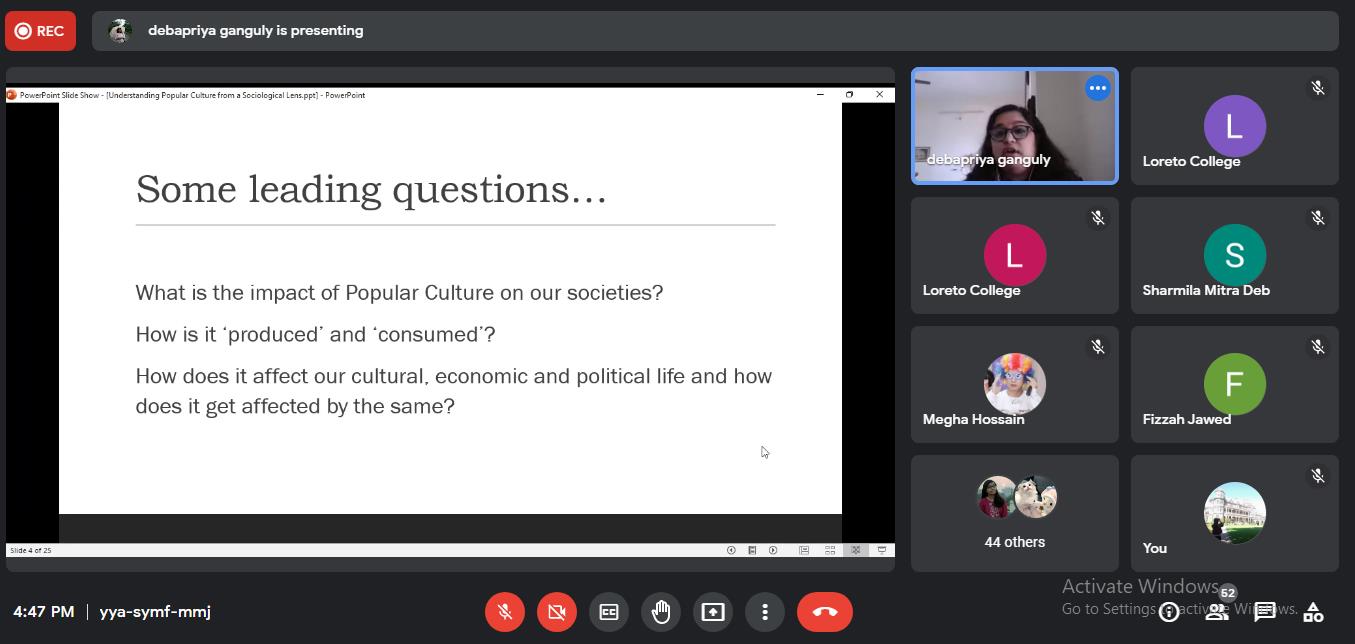Expand the 44 others tile
The width and height of the screenshot is (1355, 644).
click(x=1014, y=513)
